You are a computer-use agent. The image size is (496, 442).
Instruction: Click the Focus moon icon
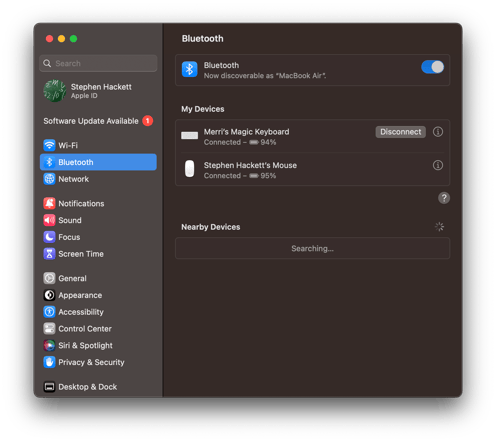point(49,237)
